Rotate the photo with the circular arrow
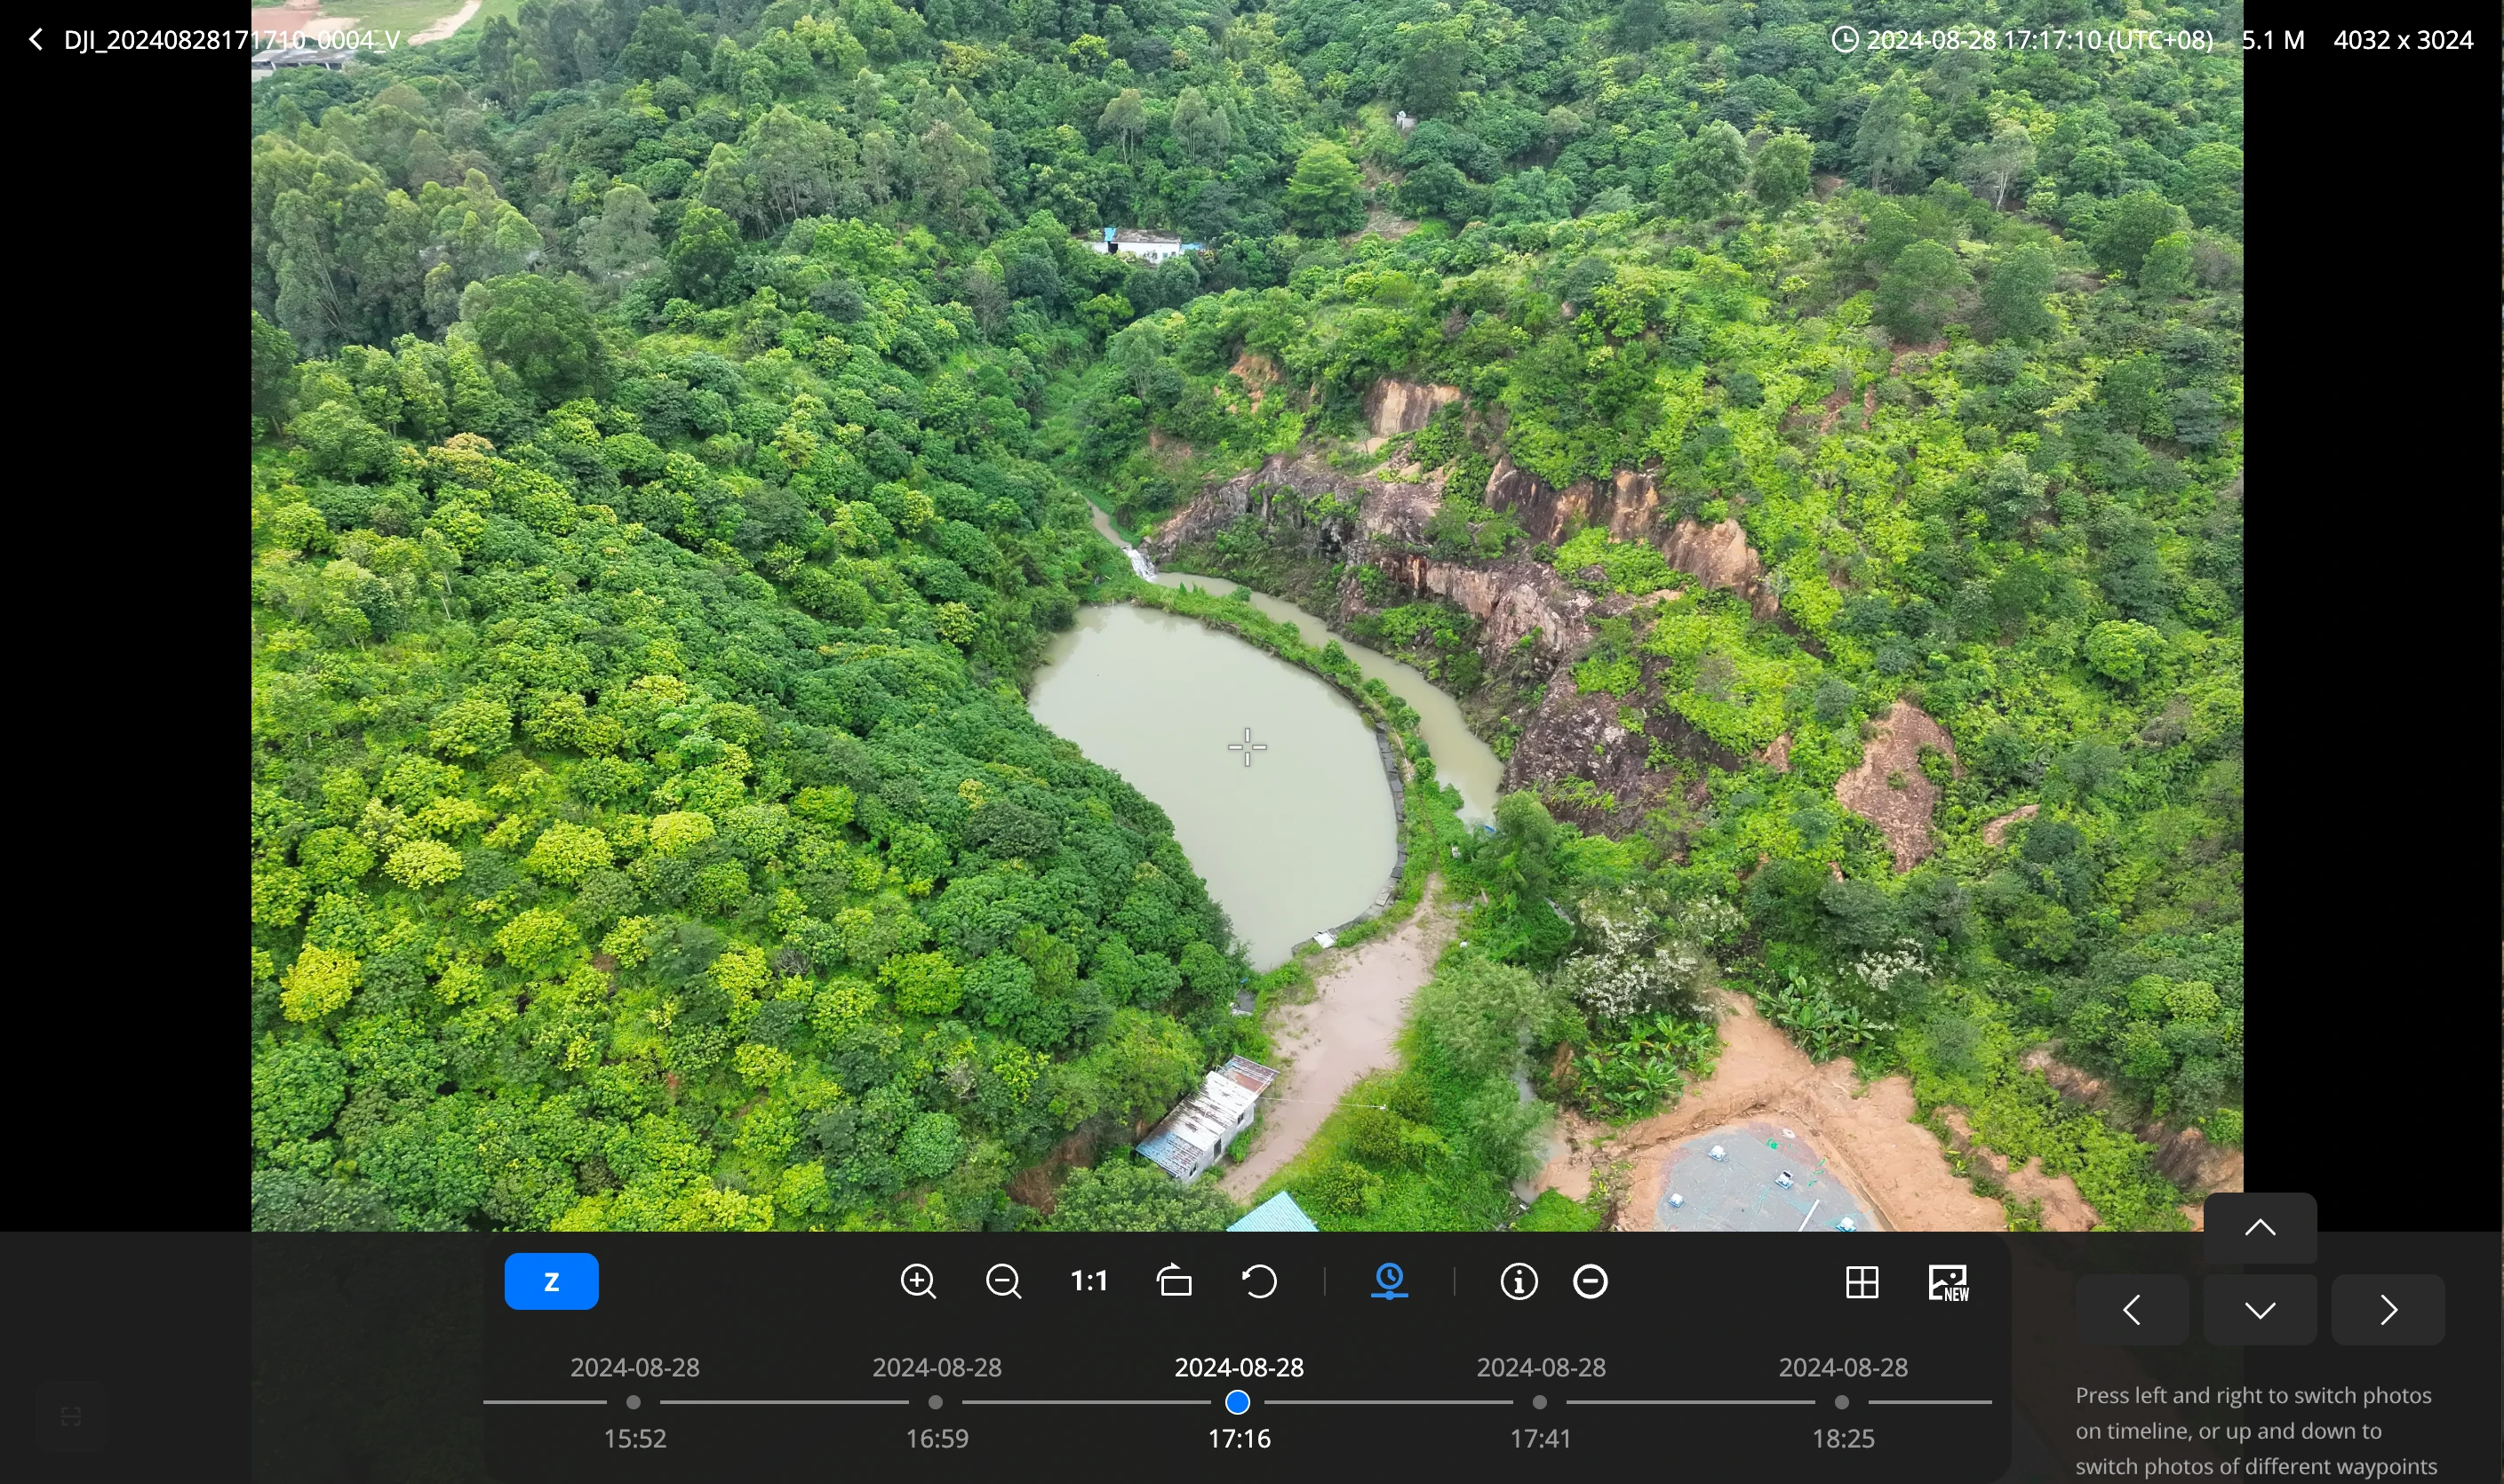Viewport: 2504px width, 1484px height. tap(1260, 1281)
